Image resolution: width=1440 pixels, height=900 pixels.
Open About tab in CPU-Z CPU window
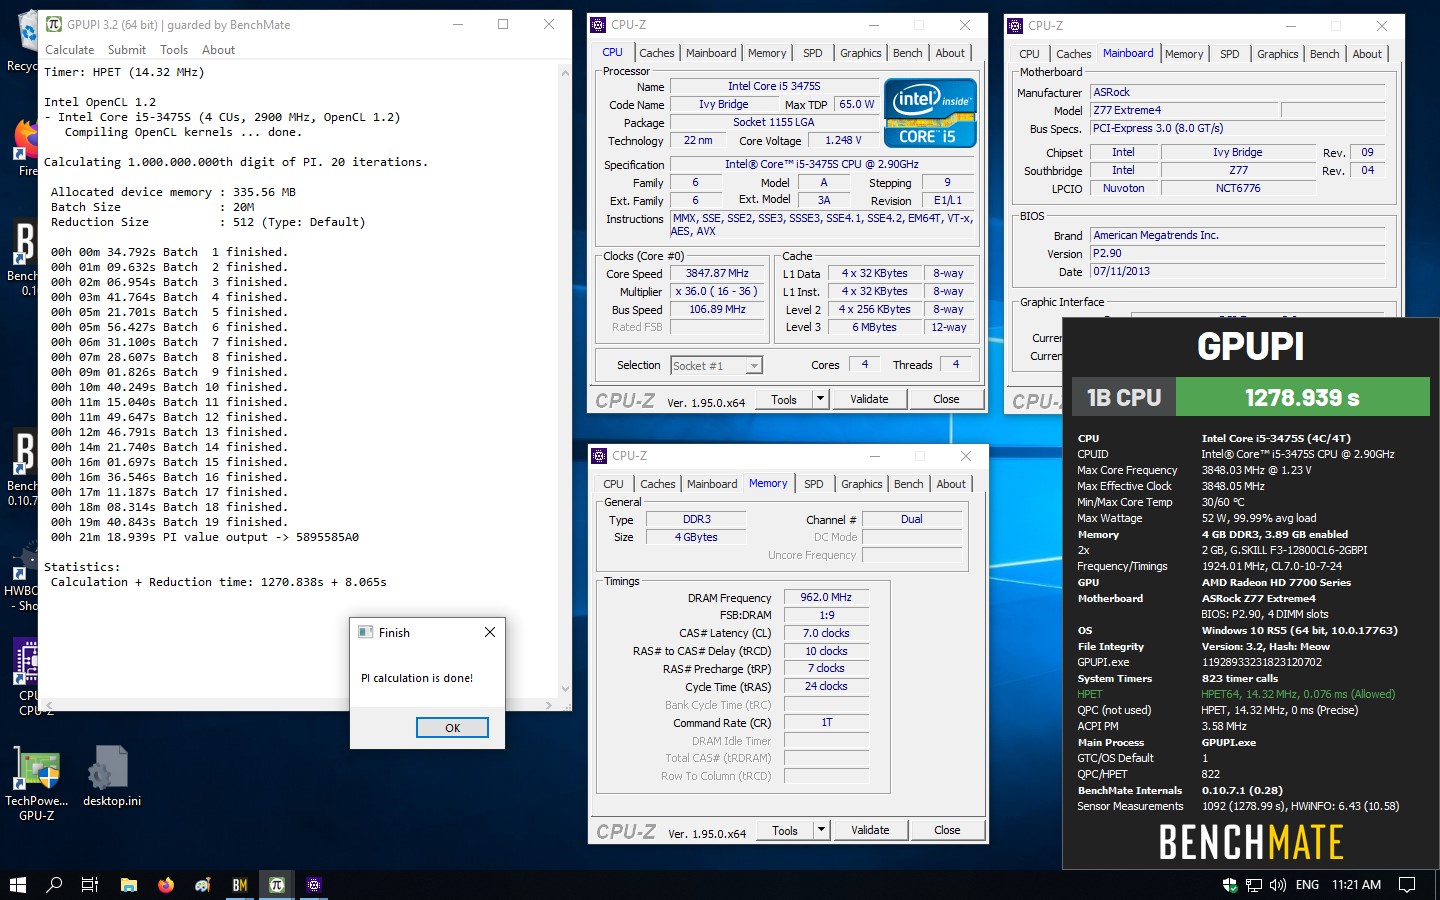(950, 53)
